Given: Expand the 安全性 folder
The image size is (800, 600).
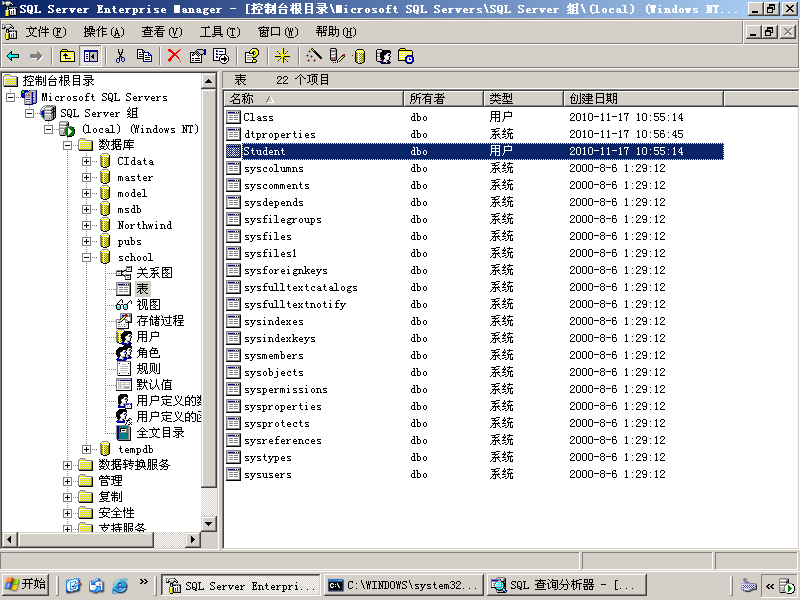Looking at the screenshot, I should (67, 513).
